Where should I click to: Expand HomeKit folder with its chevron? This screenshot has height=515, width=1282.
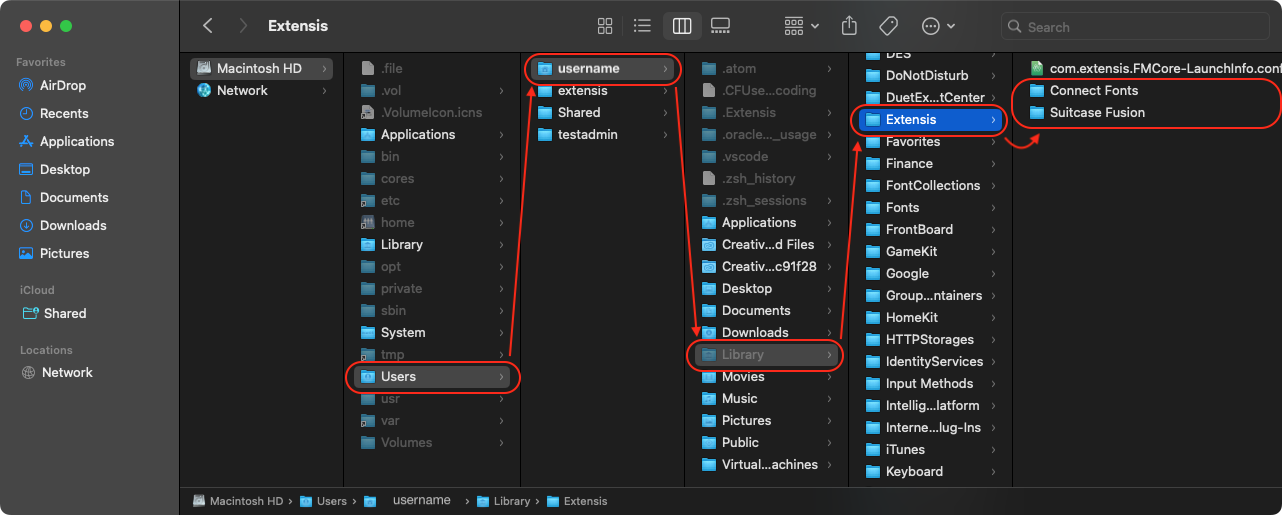pyautogui.click(x=993, y=317)
